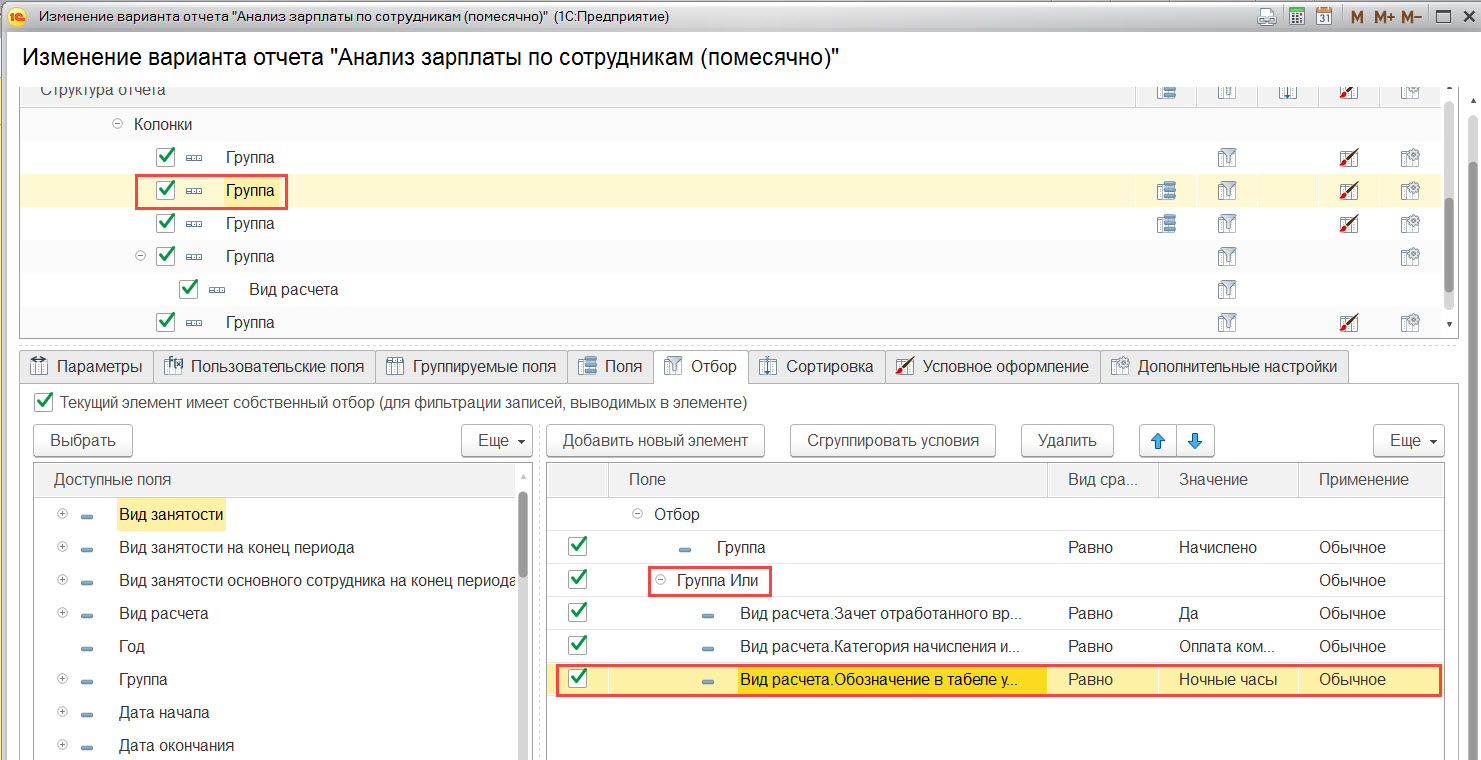Expand the Вид занятости available field
This screenshot has height=760, width=1481.
click(62, 514)
